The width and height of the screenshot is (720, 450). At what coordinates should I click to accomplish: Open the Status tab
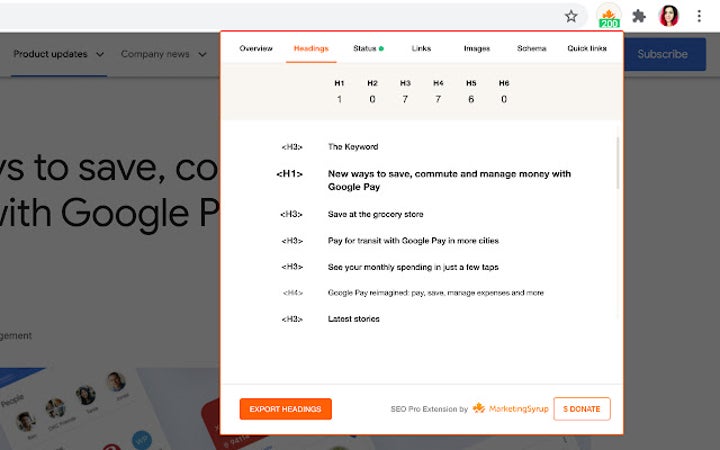pyautogui.click(x=367, y=48)
